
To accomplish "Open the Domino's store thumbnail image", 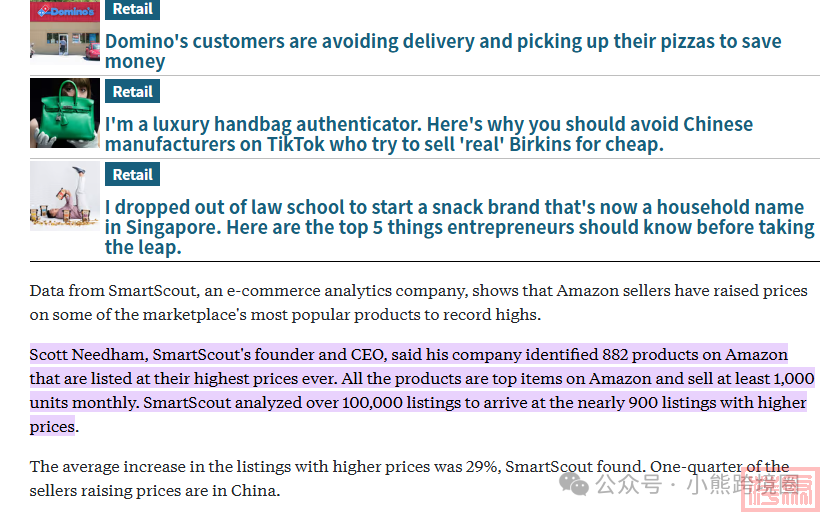I will pyautogui.click(x=65, y=32).
